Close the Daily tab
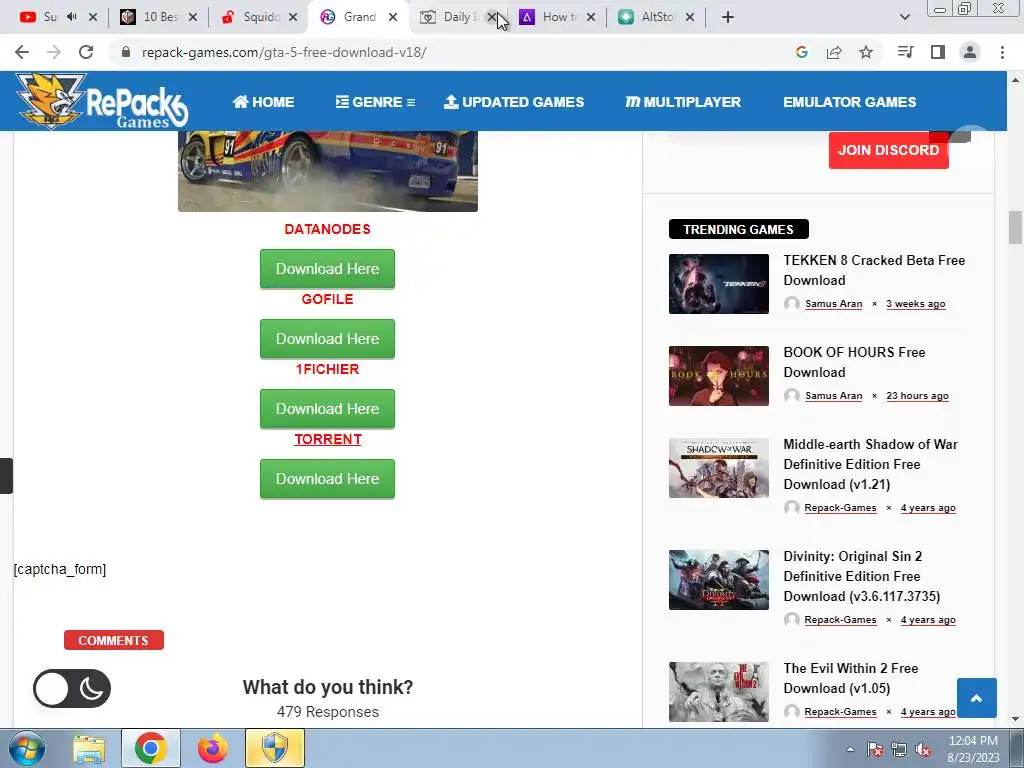Screen dimensions: 1024x768 (x=492, y=17)
